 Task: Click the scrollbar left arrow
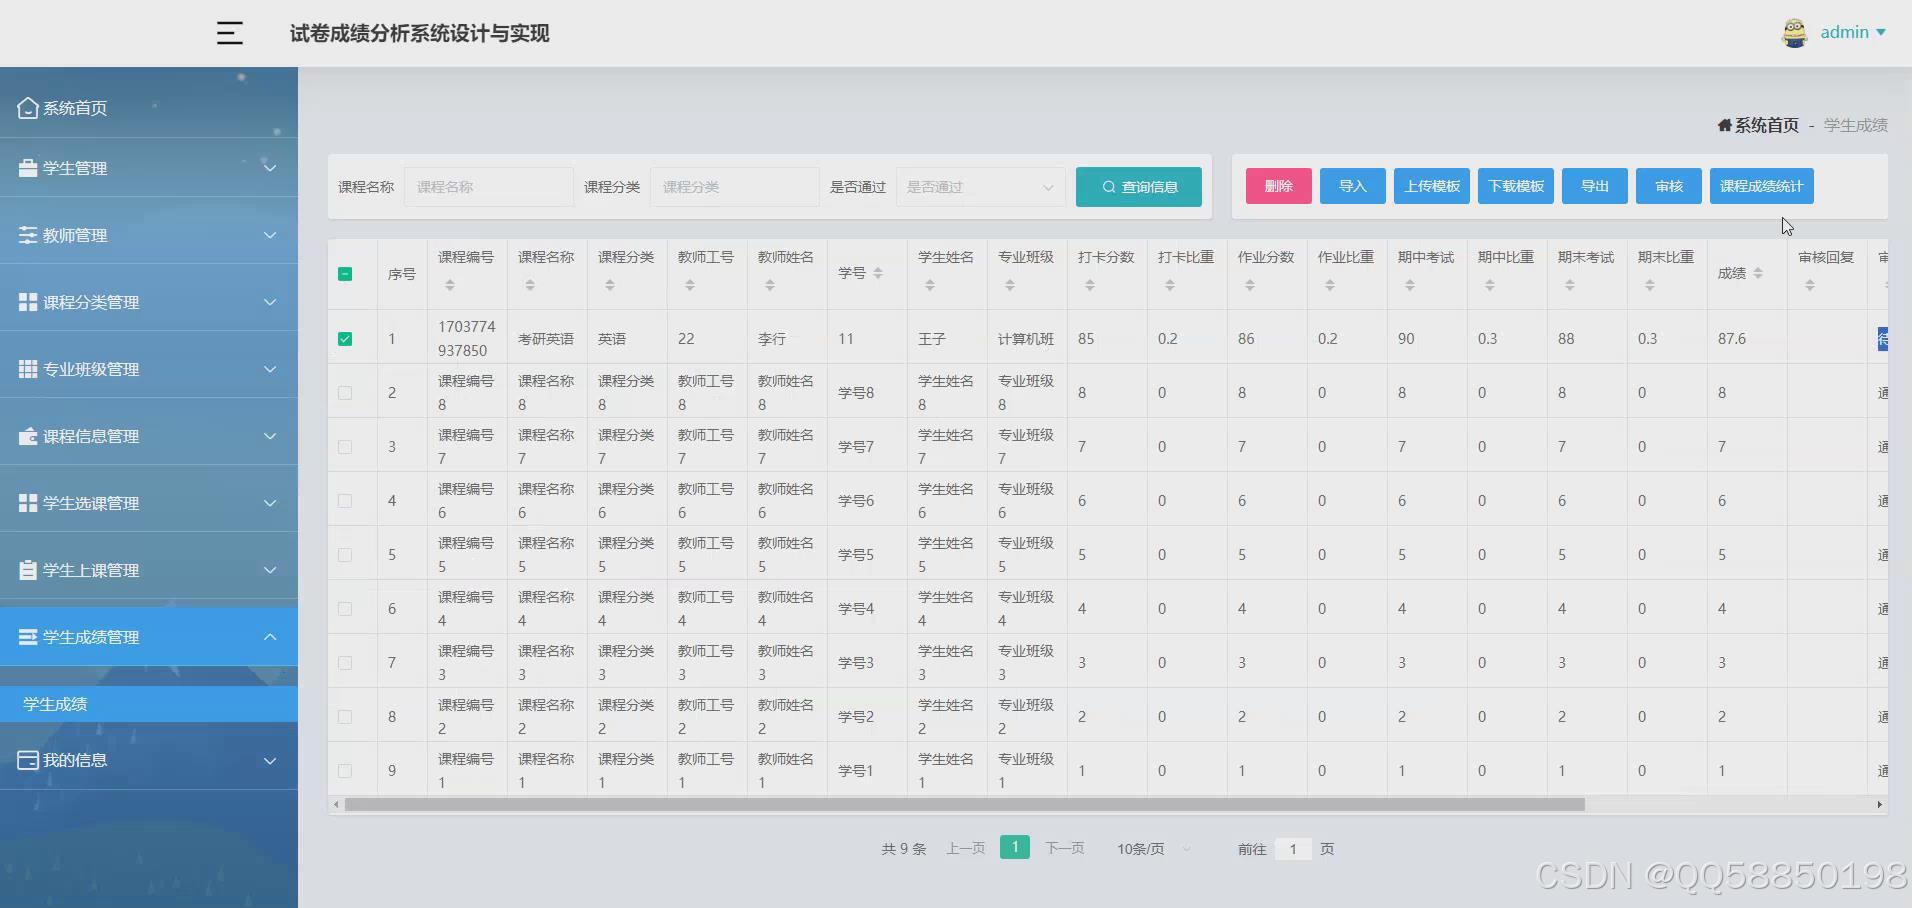[336, 804]
